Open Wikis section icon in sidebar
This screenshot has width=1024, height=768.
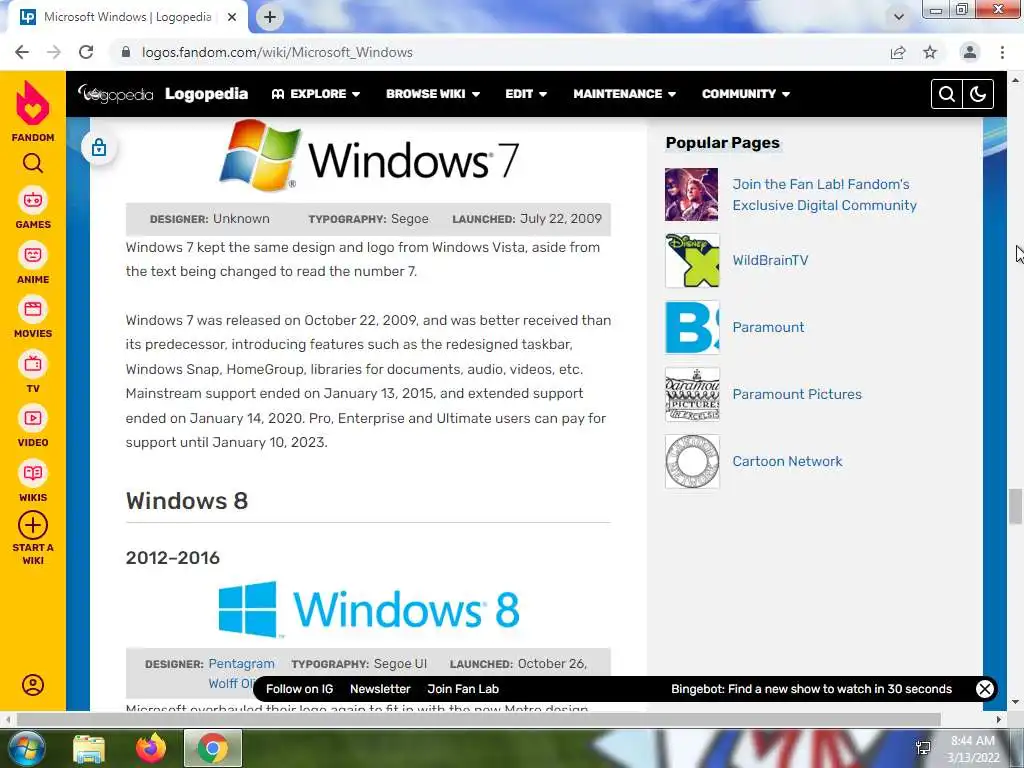click(33, 473)
